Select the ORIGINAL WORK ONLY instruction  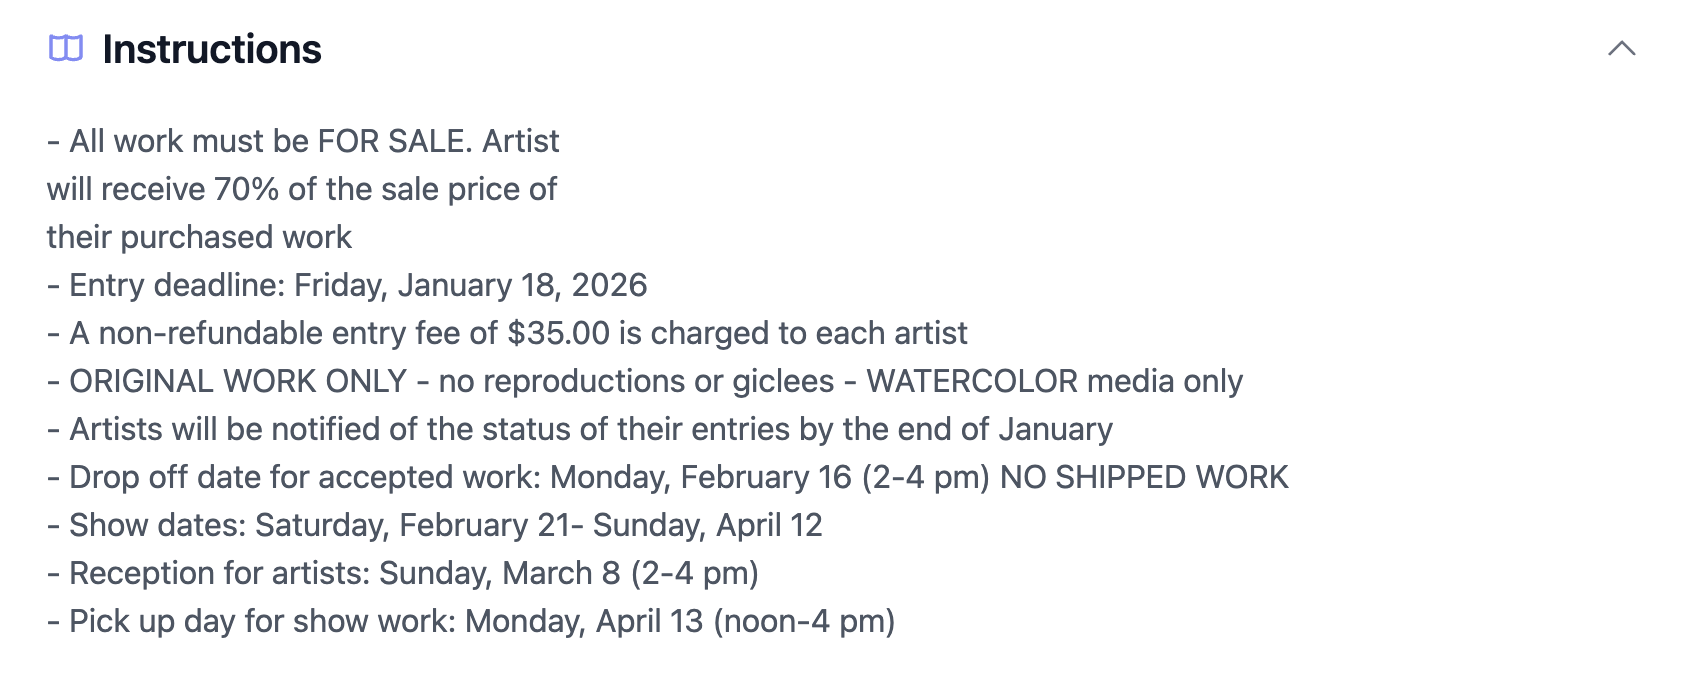[x=643, y=381]
